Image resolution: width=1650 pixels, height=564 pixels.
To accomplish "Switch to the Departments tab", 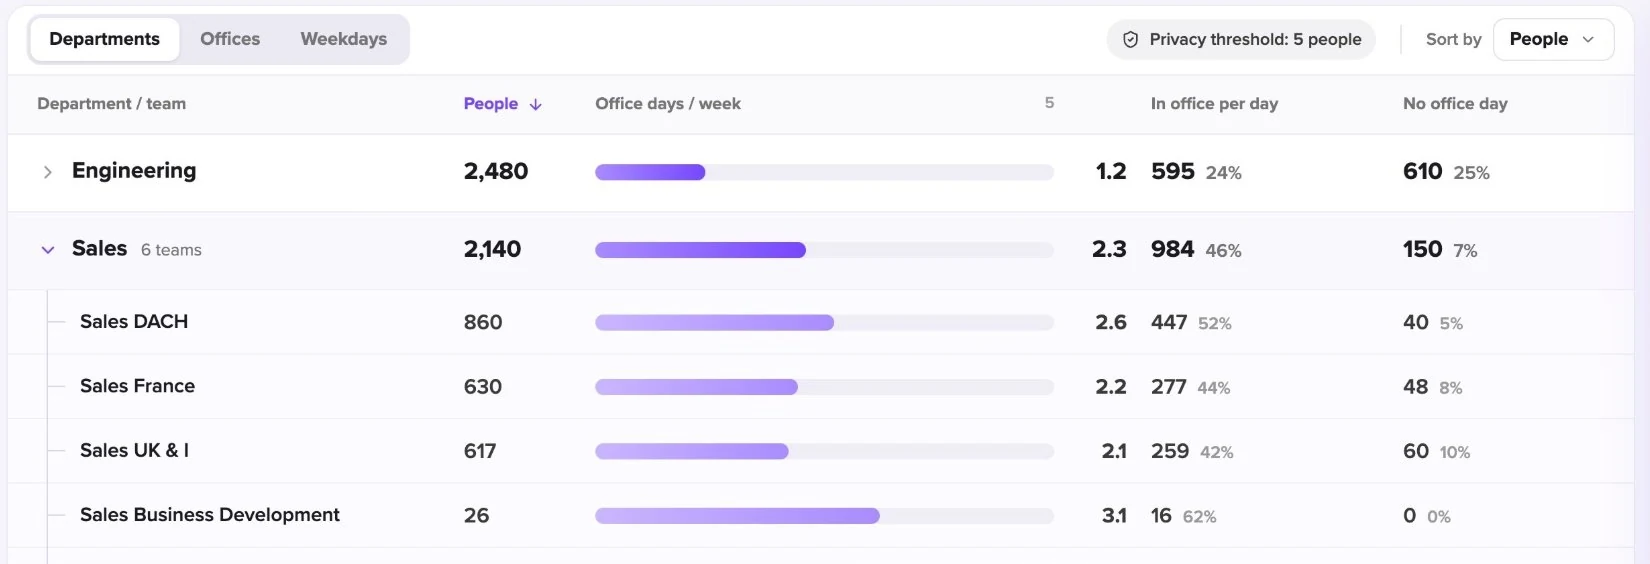I will [x=104, y=39].
